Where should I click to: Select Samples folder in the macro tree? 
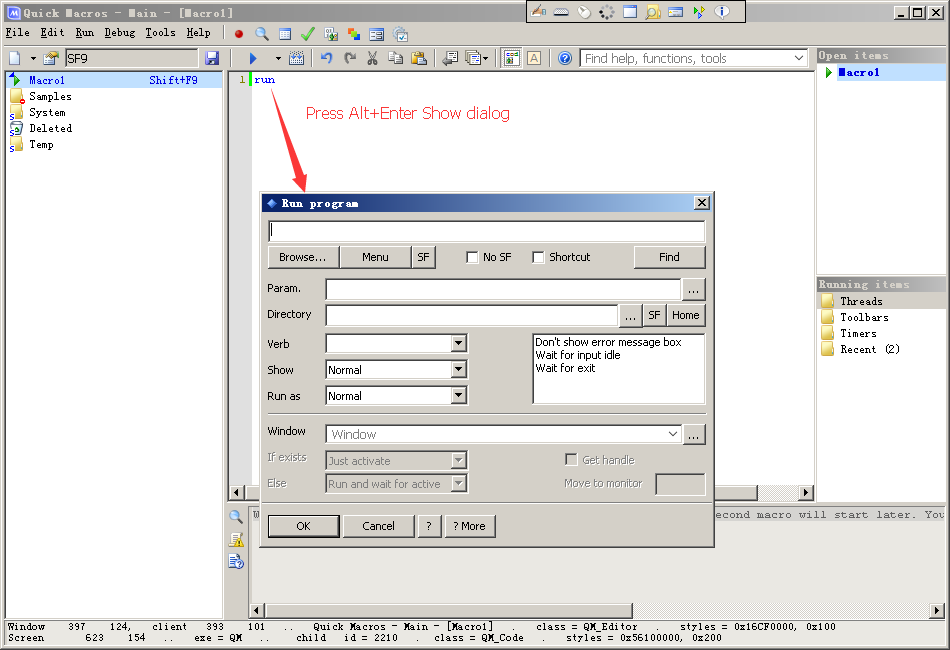50,96
